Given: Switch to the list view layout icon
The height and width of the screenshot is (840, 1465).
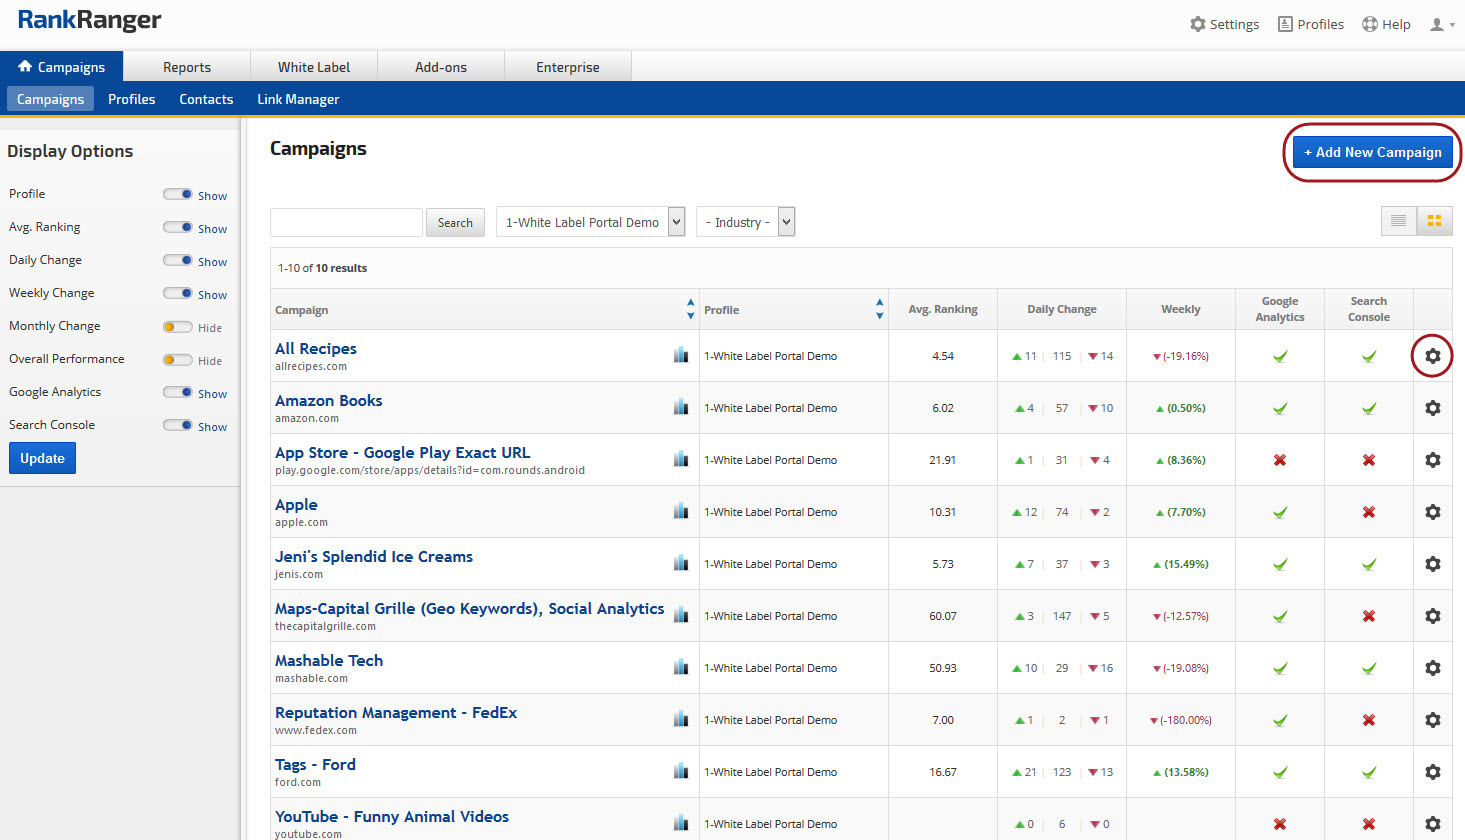Looking at the screenshot, I should click(x=1398, y=221).
